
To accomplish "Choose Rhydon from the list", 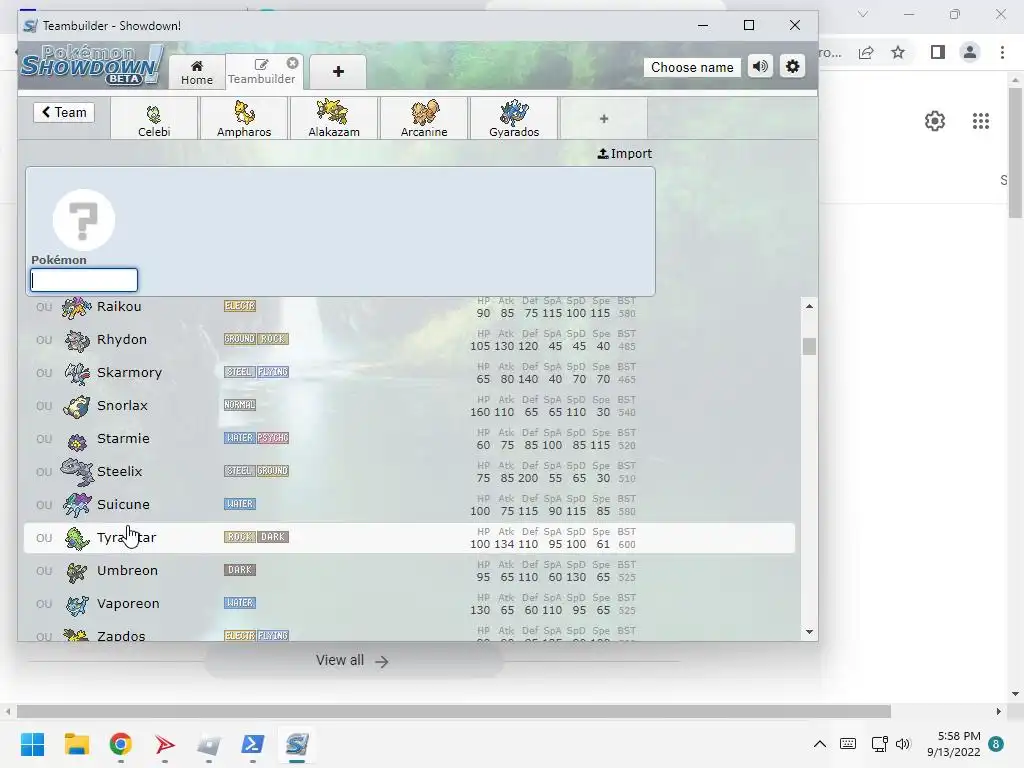I will tap(409, 340).
